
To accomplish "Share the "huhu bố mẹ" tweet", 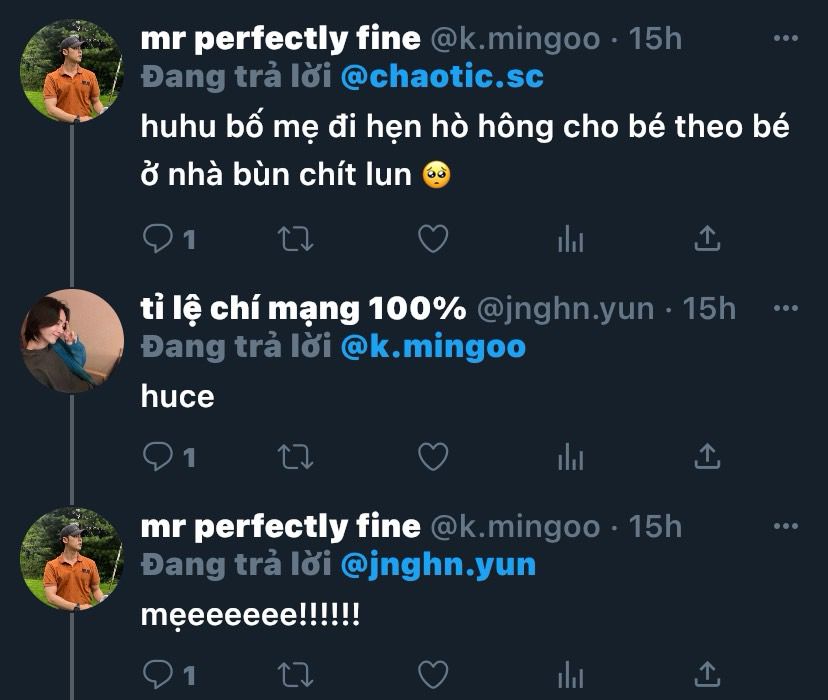I will pyautogui.click(x=707, y=238).
